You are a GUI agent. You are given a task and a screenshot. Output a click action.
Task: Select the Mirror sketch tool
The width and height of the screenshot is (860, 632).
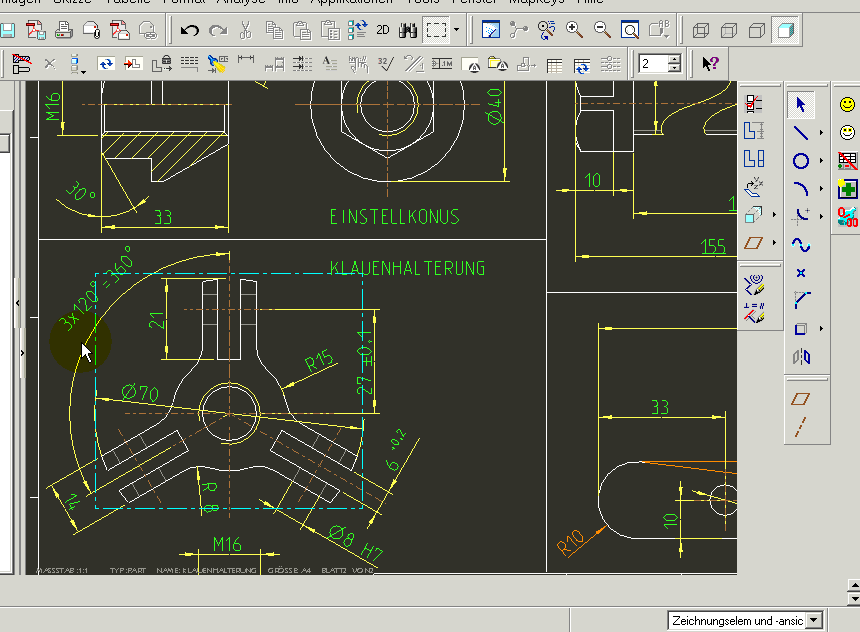click(x=801, y=357)
